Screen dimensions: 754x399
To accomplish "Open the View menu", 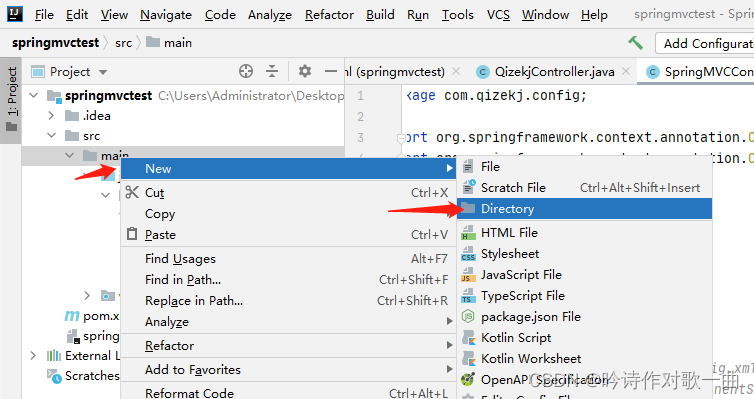I will (x=114, y=15).
